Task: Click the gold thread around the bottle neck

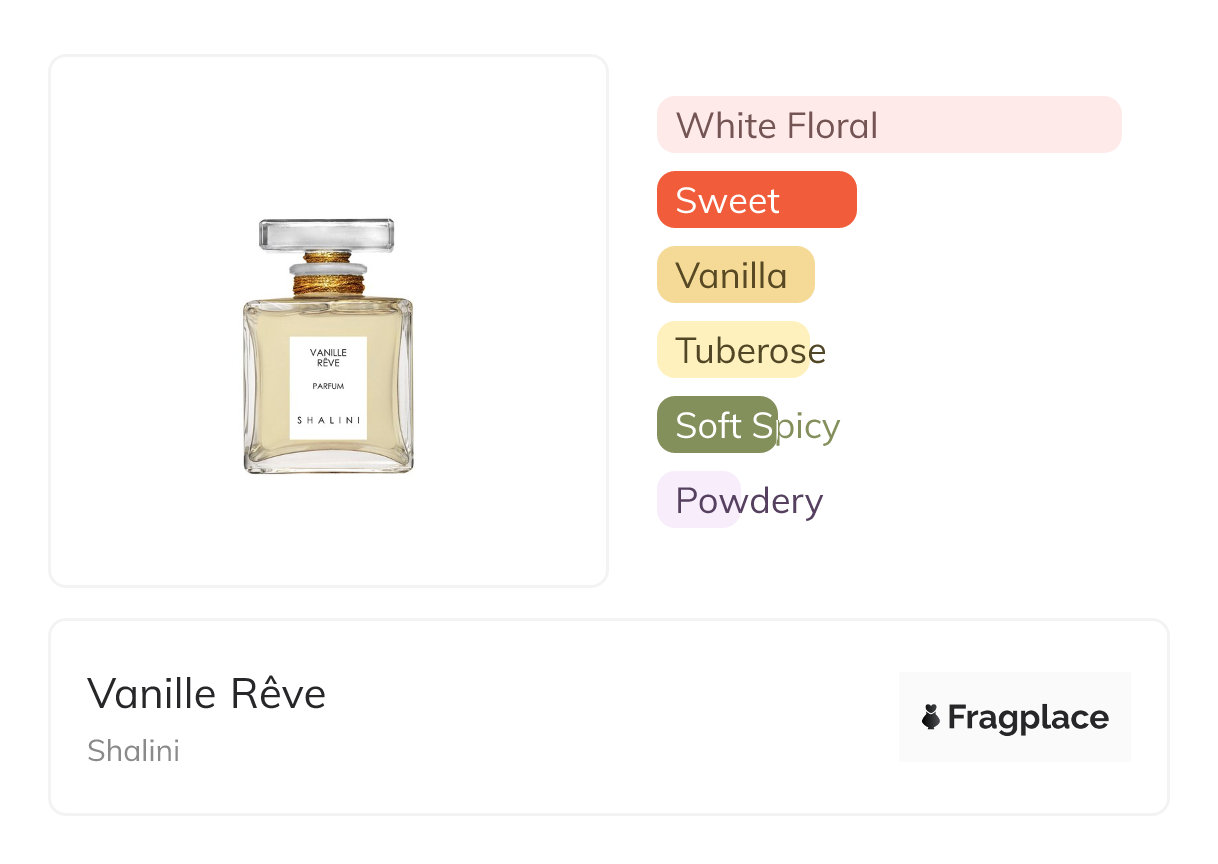Action: click(x=328, y=273)
